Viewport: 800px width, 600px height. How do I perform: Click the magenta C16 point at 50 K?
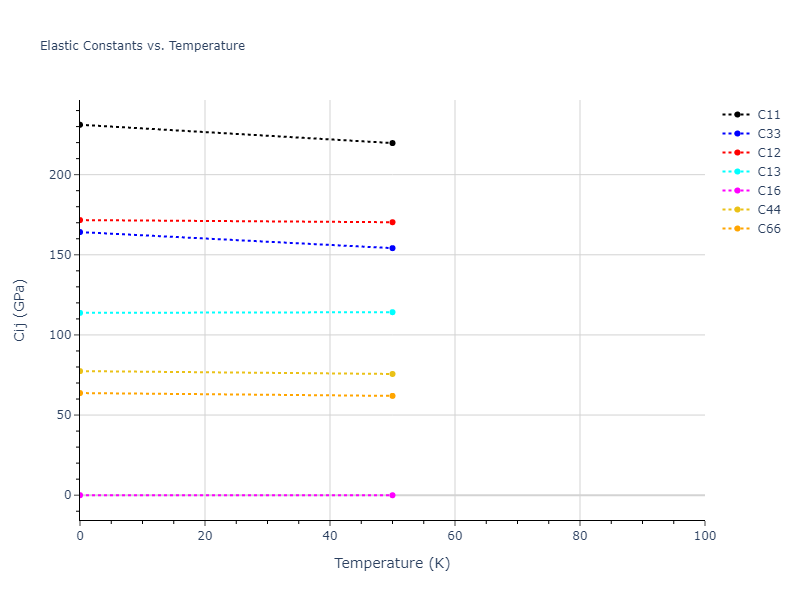[392, 495]
